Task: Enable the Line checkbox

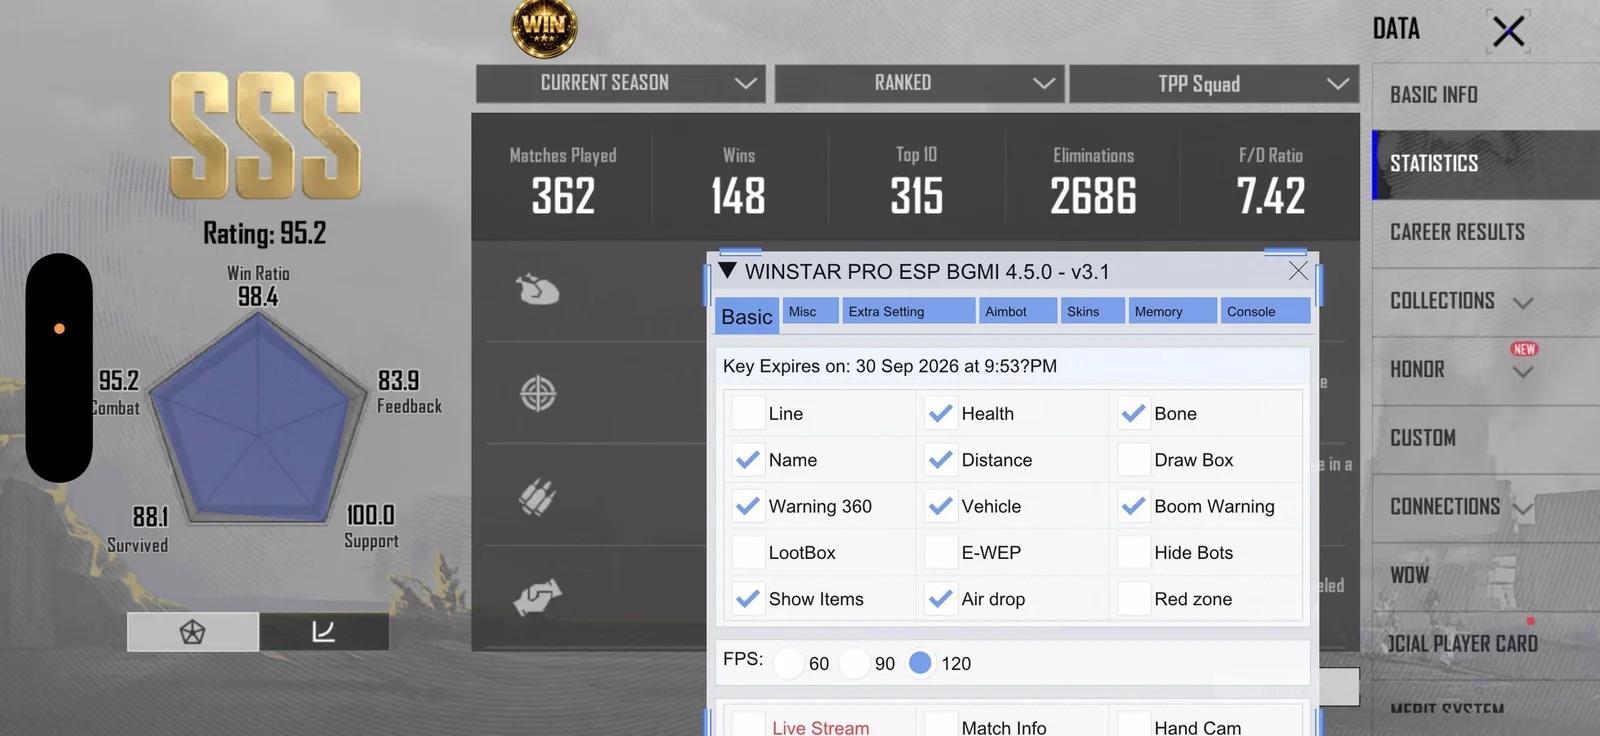Action: [x=748, y=413]
